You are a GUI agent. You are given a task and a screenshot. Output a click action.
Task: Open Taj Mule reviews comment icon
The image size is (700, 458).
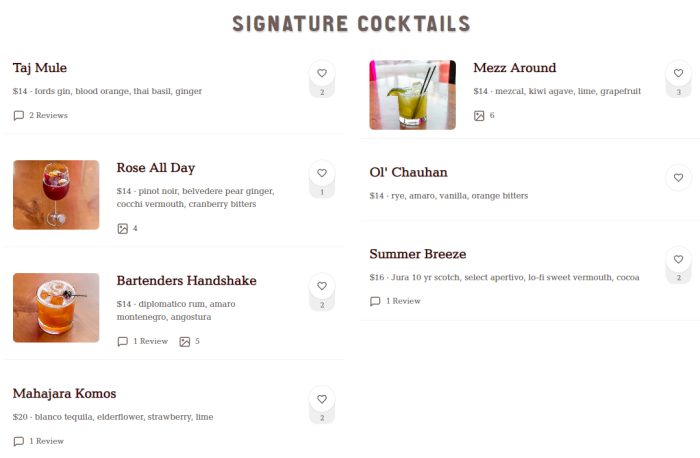pos(19,116)
